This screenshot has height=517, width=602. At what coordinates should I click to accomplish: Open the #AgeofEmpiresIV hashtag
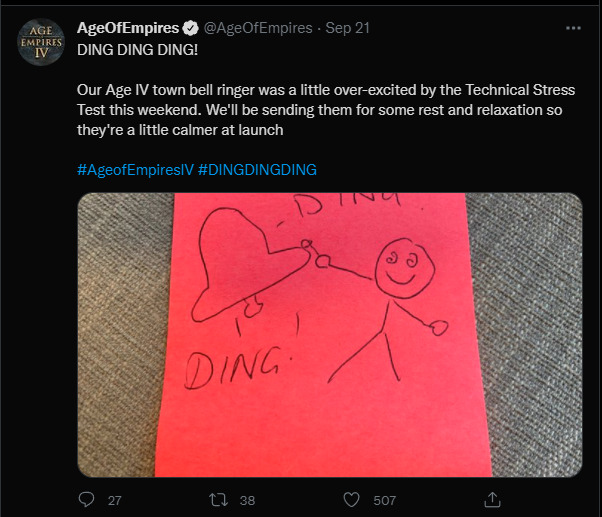click(134, 169)
